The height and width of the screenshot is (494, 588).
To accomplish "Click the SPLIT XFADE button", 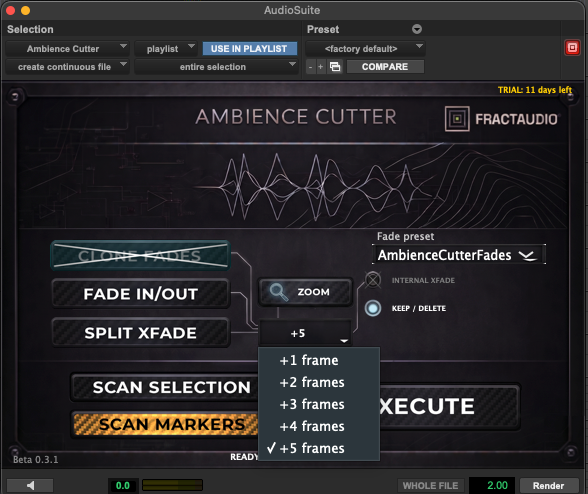I will pyautogui.click(x=141, y=333).
